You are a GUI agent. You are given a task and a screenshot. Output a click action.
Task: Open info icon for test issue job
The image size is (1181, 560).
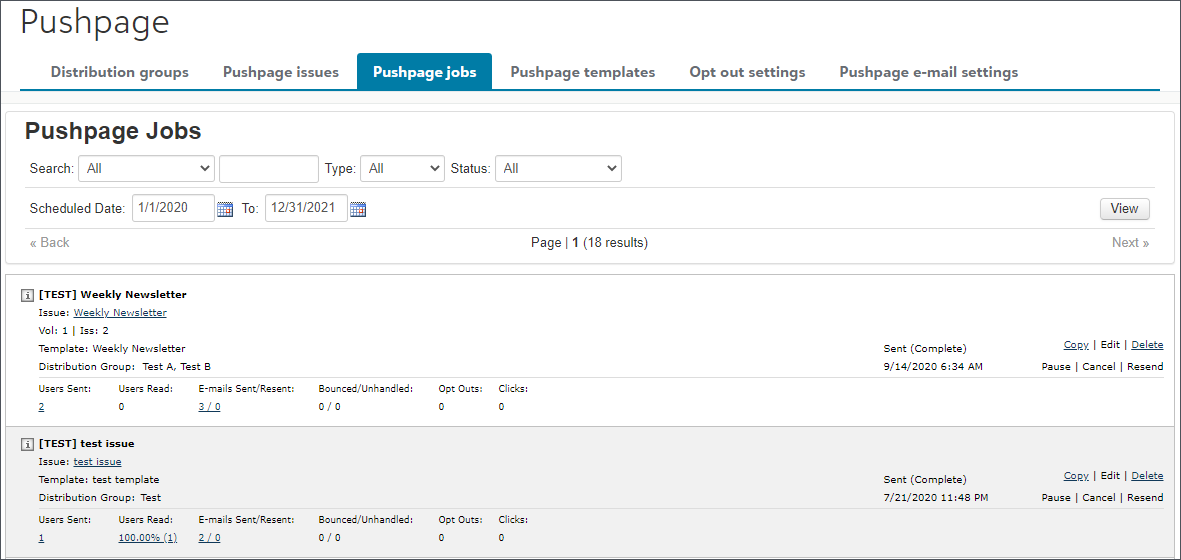(x=26, y=443)
